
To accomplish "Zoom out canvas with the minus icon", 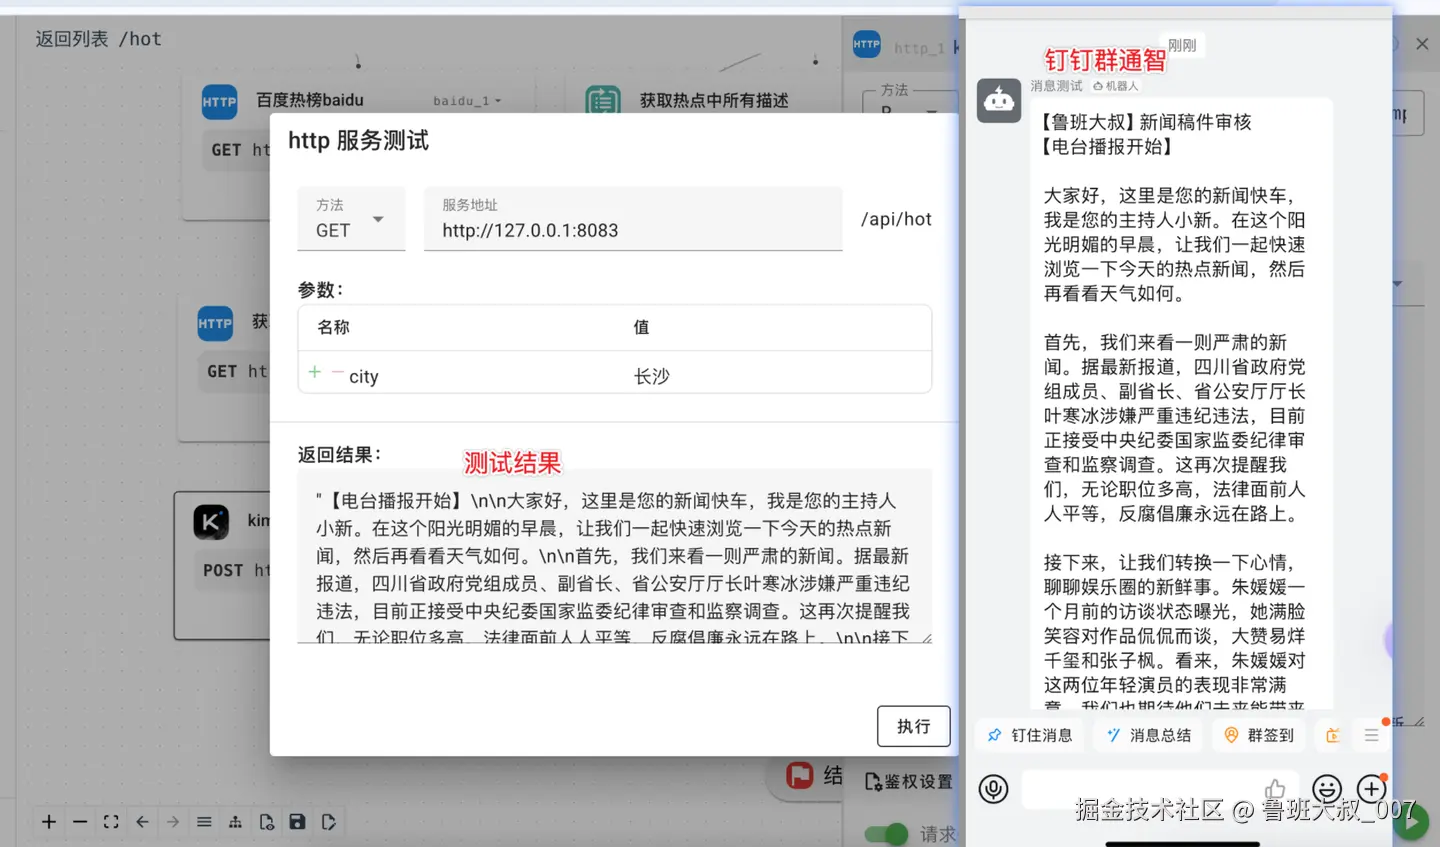I will [80, 822].
